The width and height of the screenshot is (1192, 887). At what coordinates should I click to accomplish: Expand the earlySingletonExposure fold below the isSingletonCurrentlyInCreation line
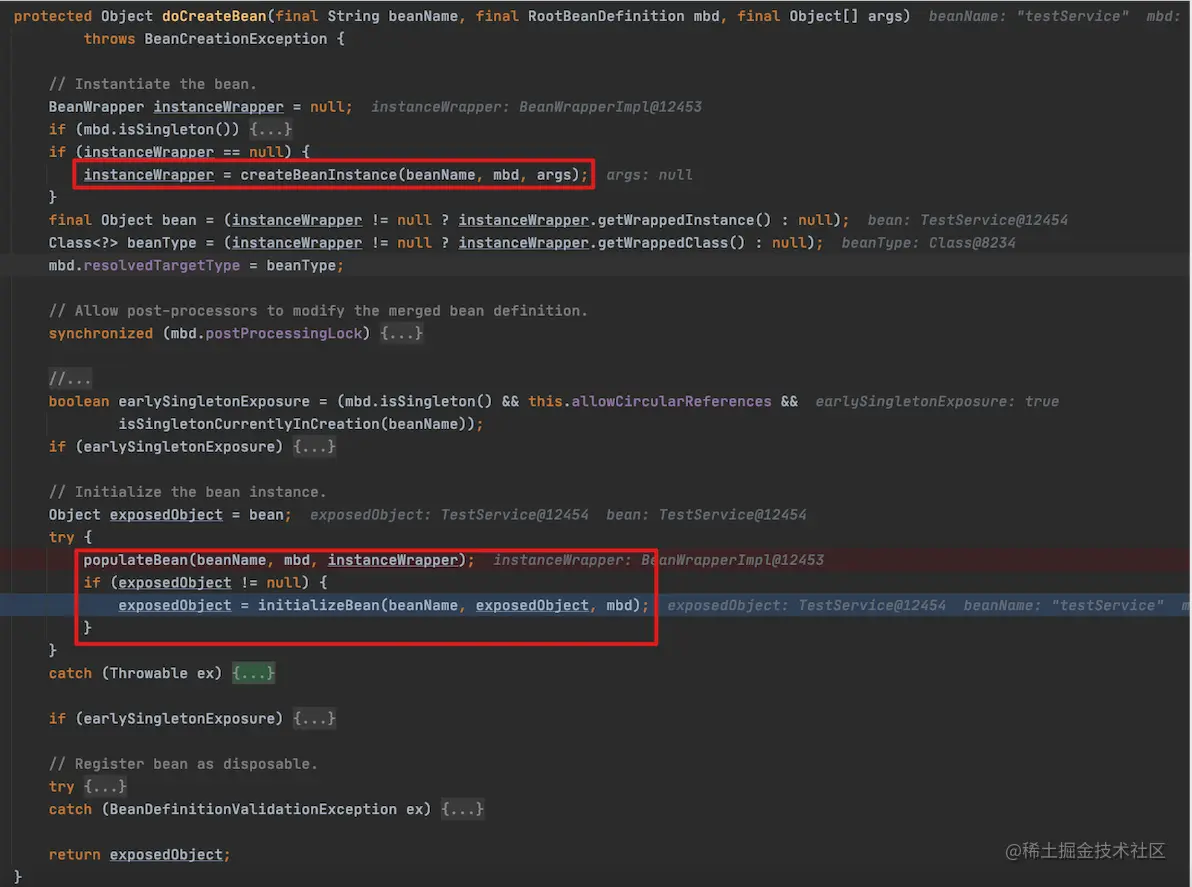click(x=314, y=446)
